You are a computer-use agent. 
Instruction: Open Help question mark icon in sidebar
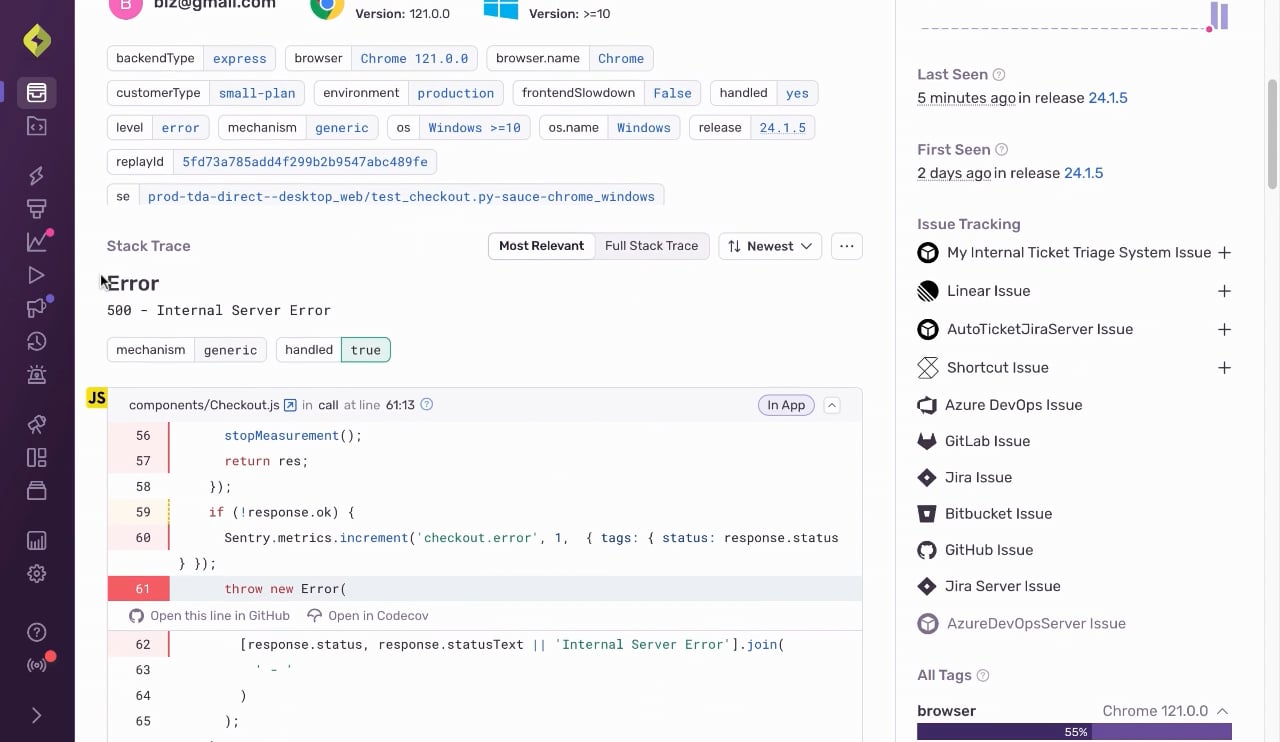(x=37, y=632)
